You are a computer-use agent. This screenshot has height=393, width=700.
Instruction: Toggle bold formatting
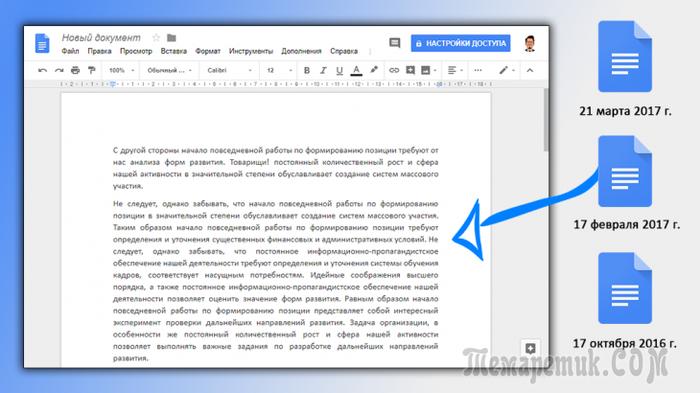point(307,70)
